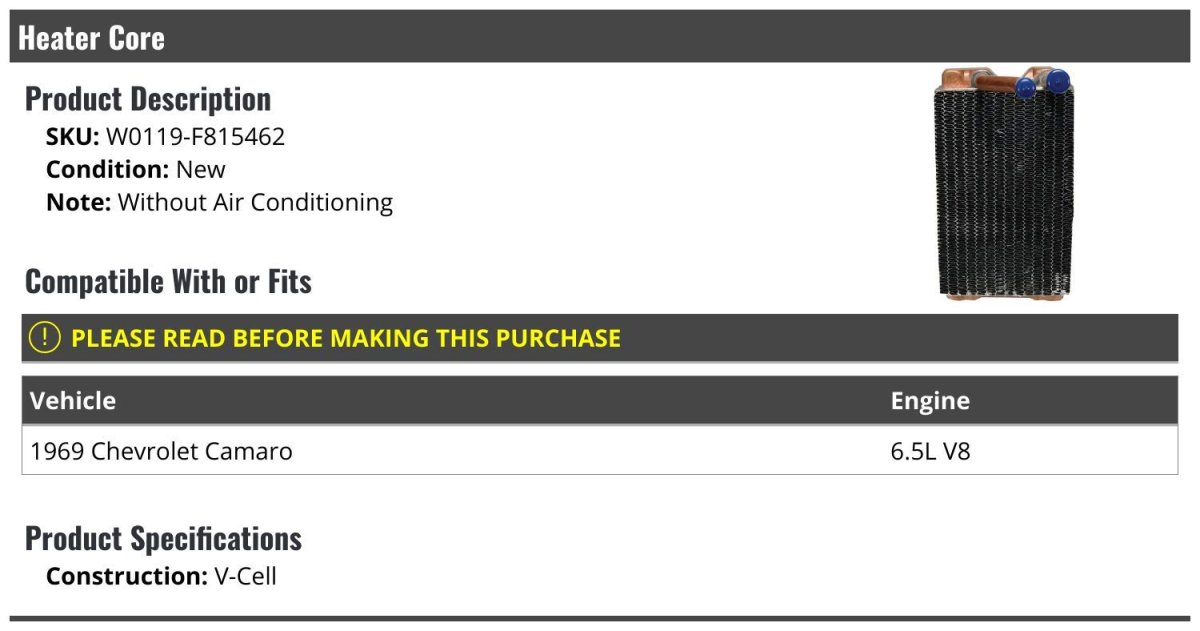Screen dimensions: 1200x631
Task: Click the V-Cell construction value
Action: coord(245,576)
